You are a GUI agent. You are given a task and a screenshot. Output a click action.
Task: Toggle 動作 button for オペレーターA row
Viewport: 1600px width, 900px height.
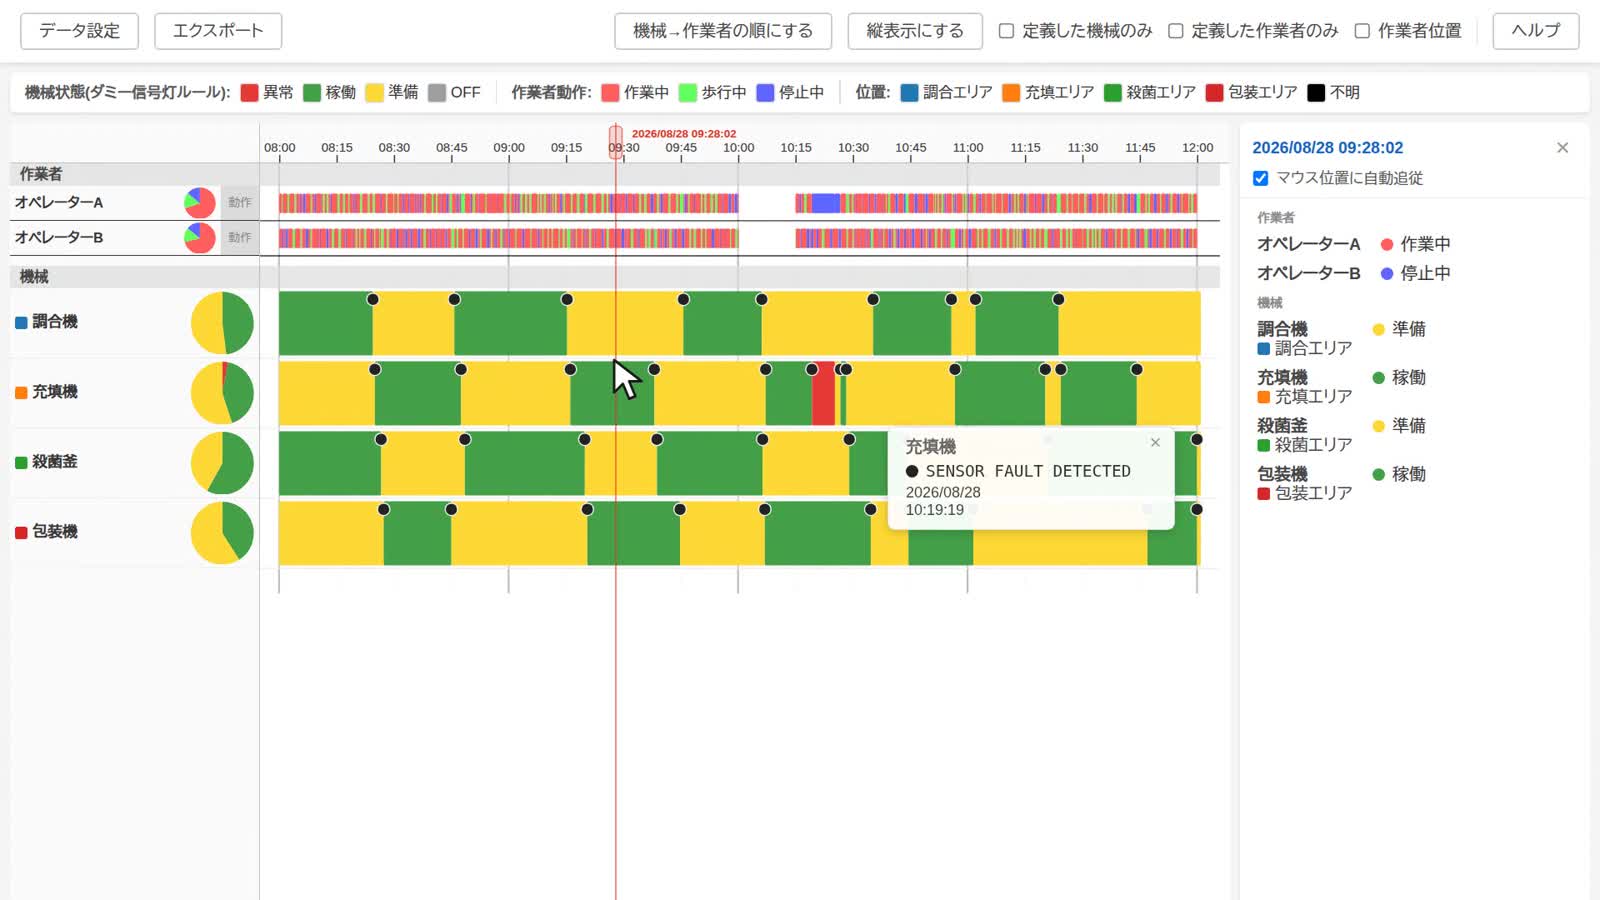(x=240, y=202)
